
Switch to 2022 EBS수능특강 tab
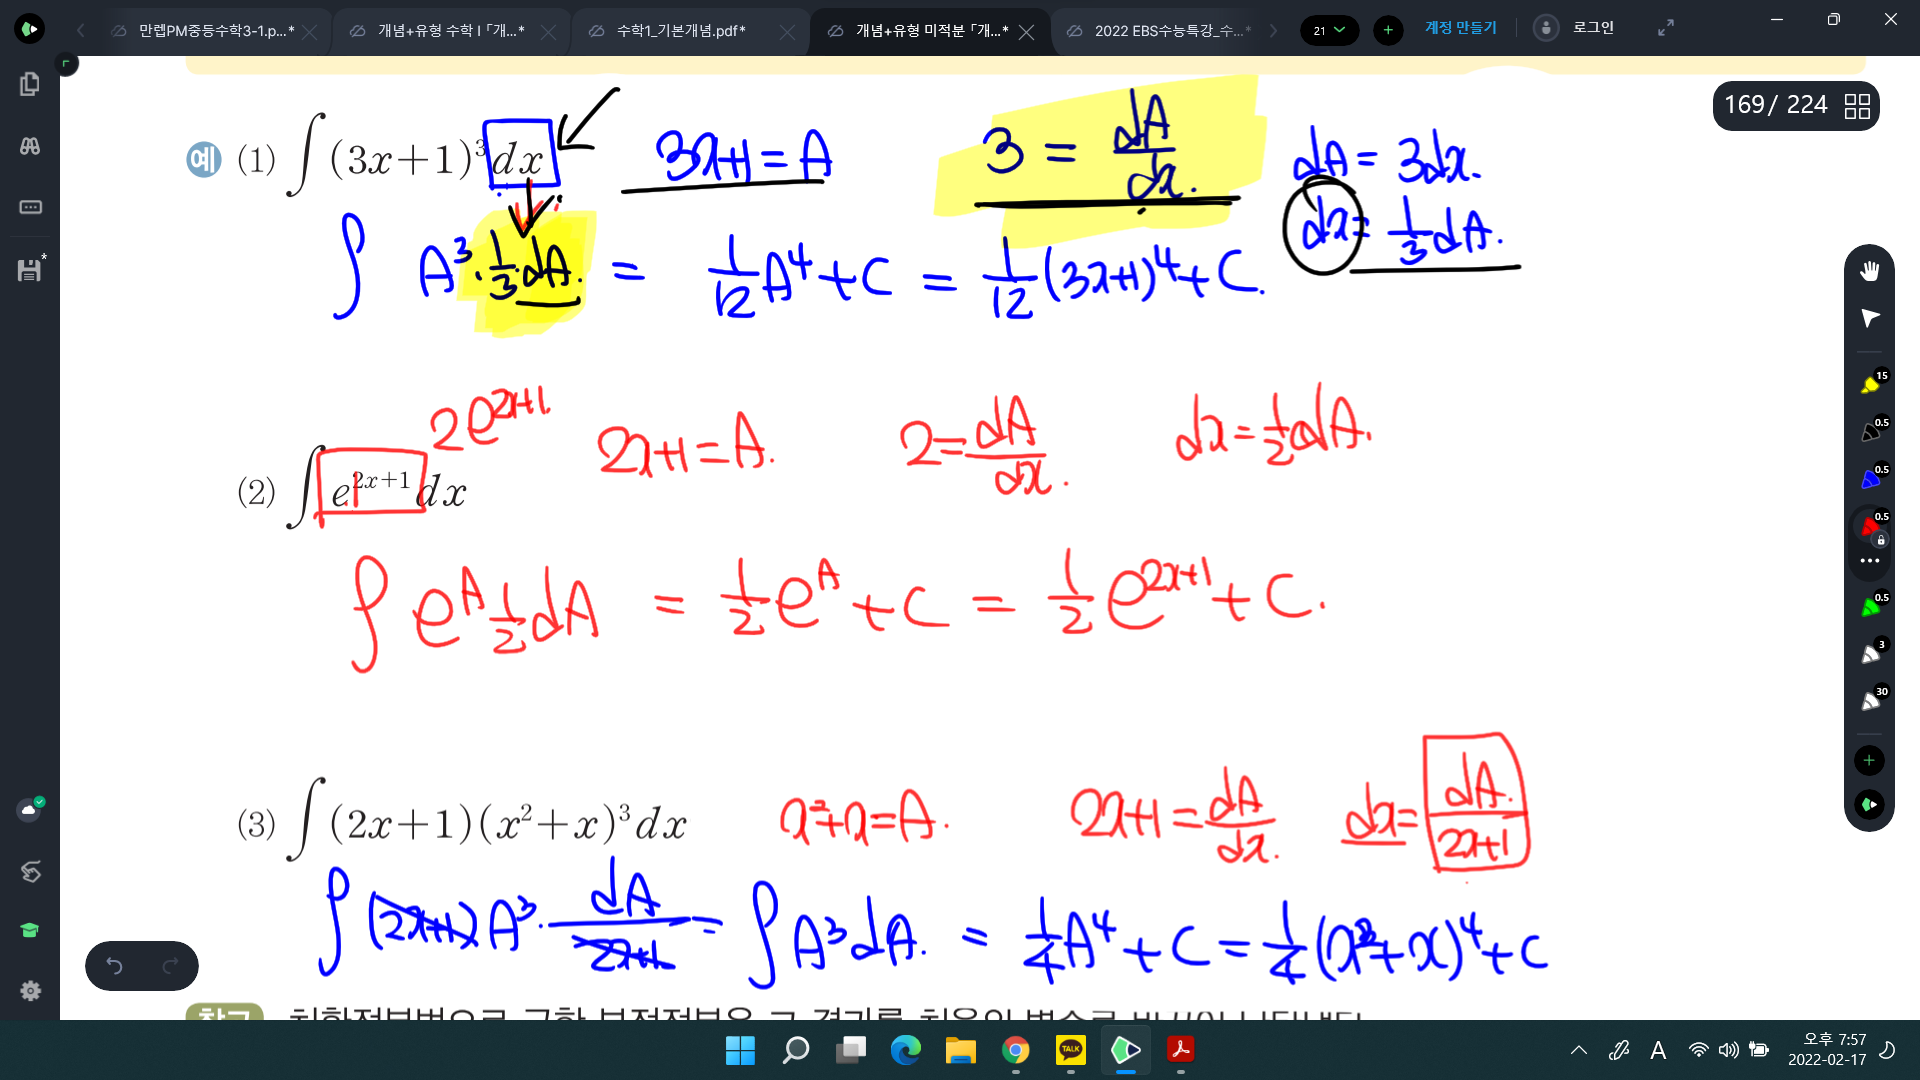(x=1165, y=31)
